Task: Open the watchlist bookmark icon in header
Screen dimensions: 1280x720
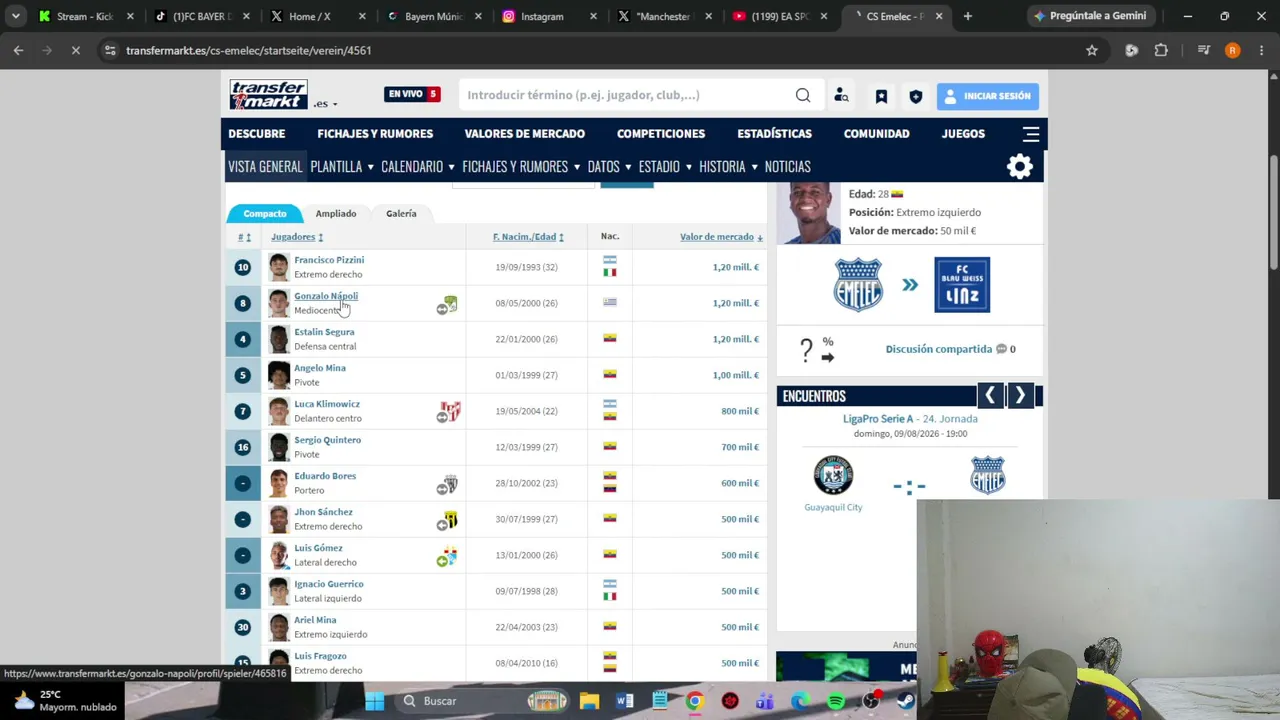Action: click(881, 96)
